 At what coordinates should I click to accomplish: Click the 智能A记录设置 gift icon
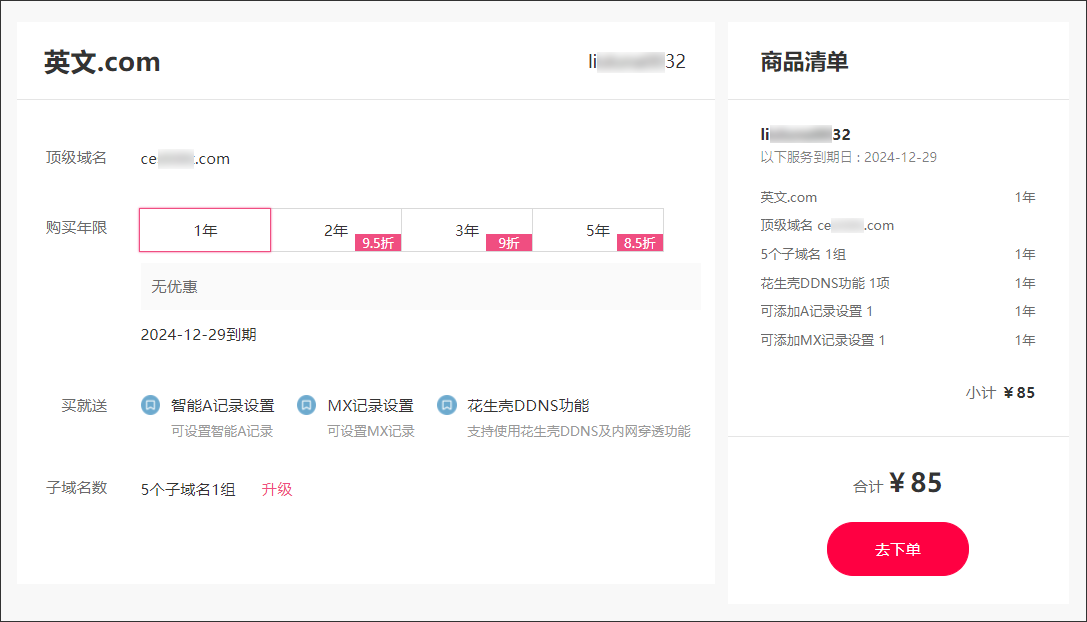[150, 405]
